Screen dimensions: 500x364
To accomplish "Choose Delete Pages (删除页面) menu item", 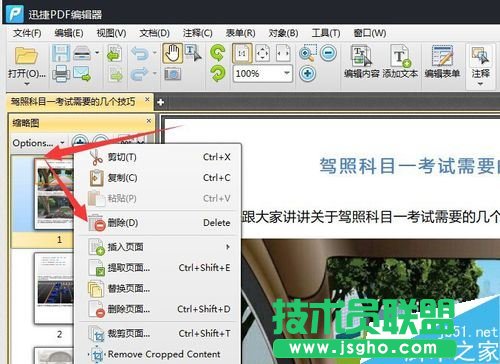I will point(159,309).
